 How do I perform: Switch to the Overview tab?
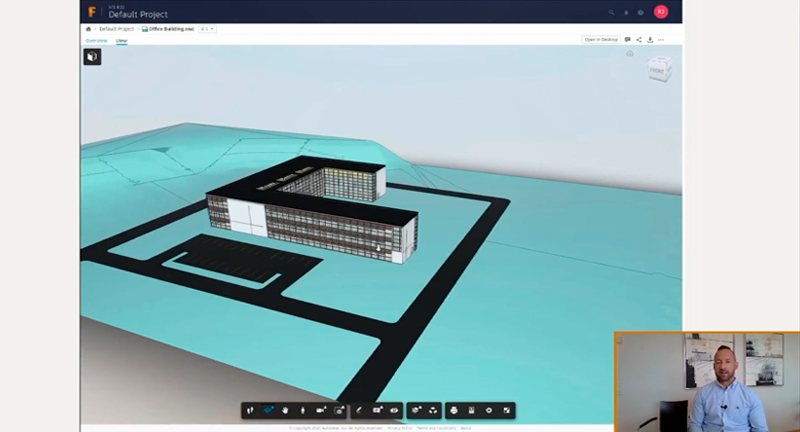click(96, 40)
